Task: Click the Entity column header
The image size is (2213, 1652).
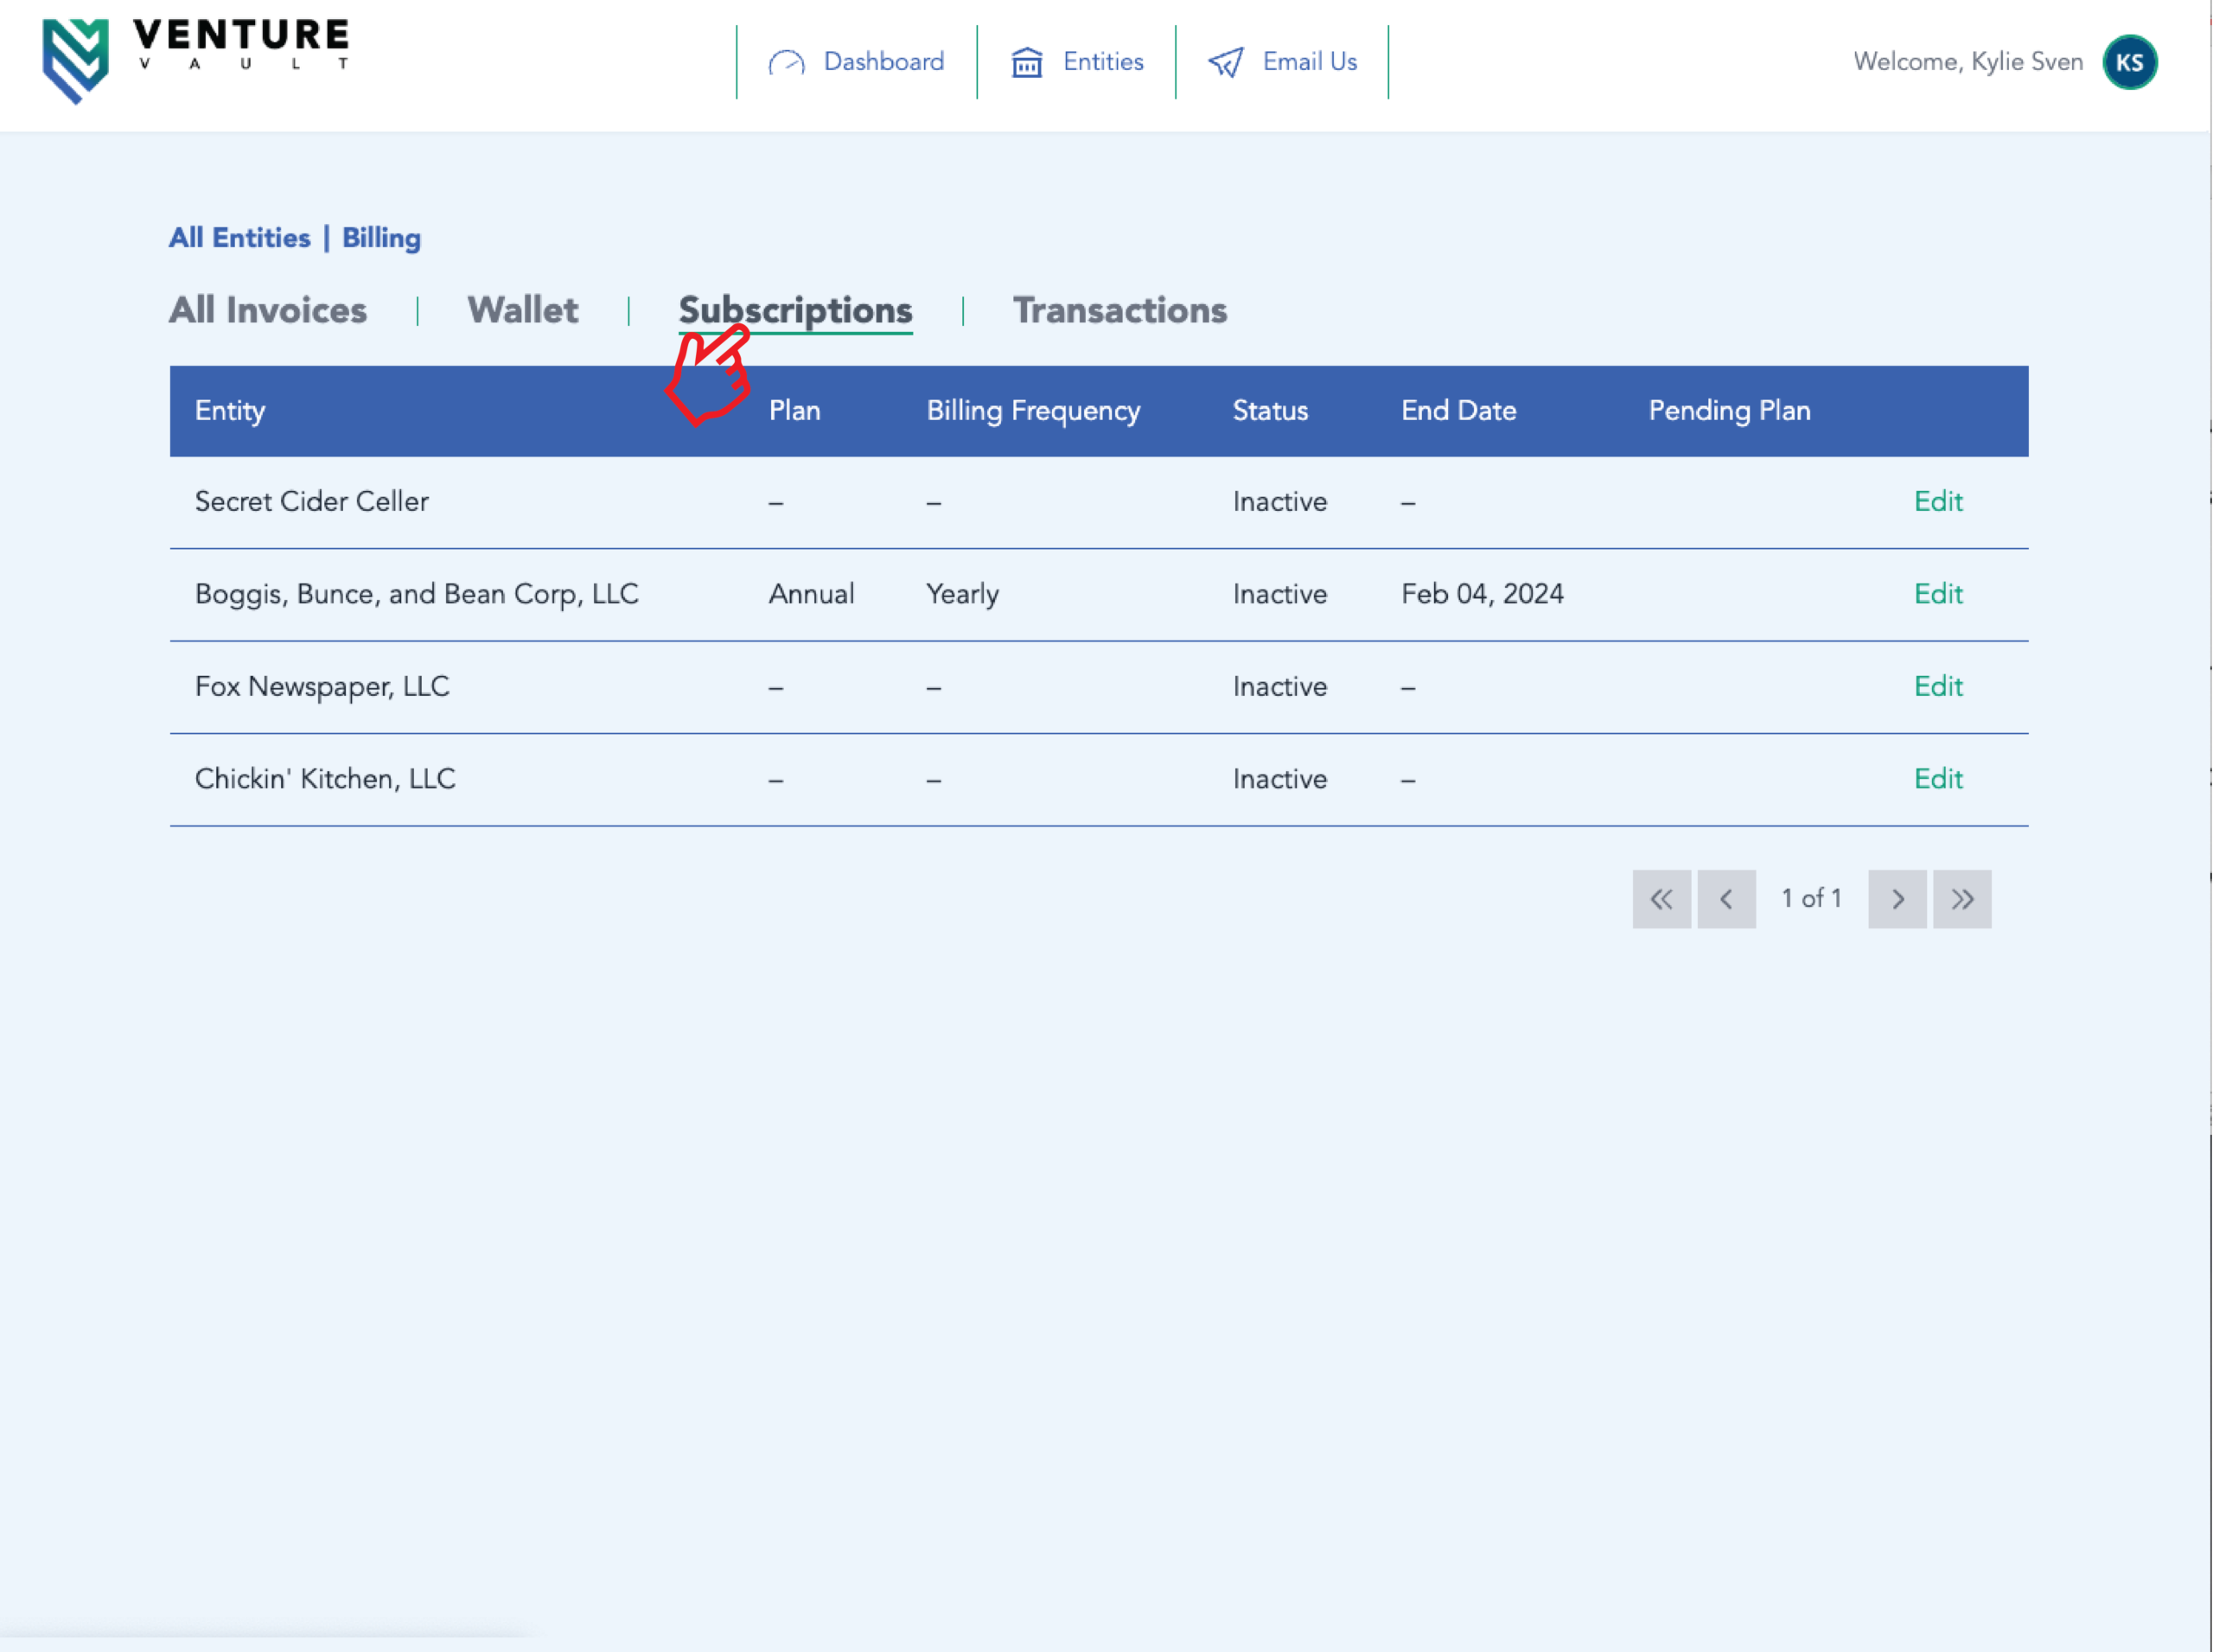Action: tap(230, 411)
